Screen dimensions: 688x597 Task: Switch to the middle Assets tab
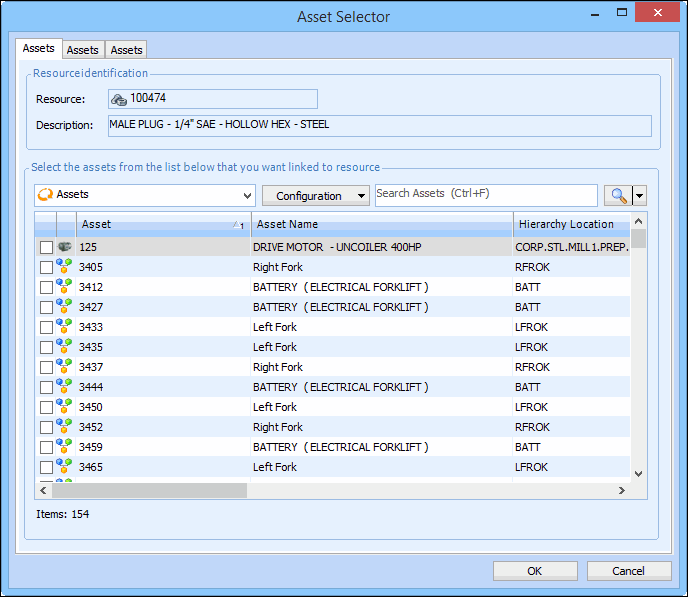pyautogui.click(x=82, y=50)
